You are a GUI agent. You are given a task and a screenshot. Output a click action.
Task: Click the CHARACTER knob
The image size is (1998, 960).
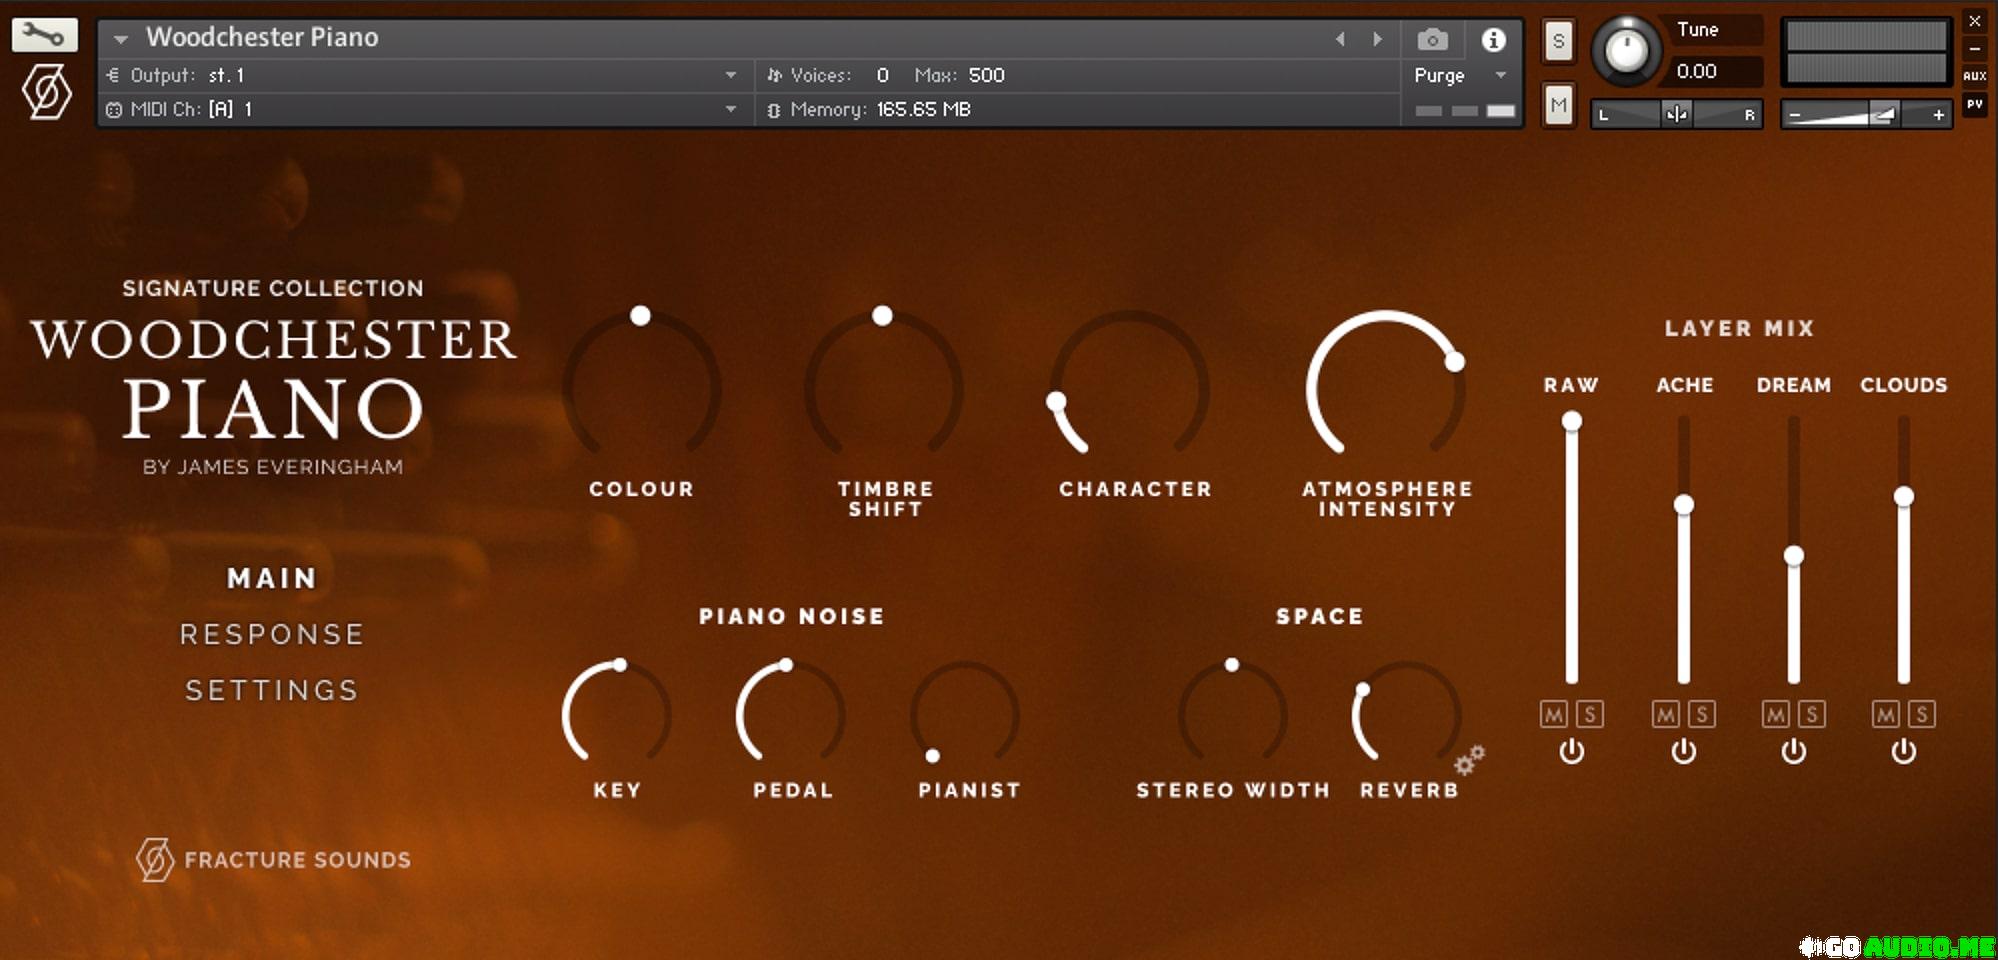[1129, 386]
